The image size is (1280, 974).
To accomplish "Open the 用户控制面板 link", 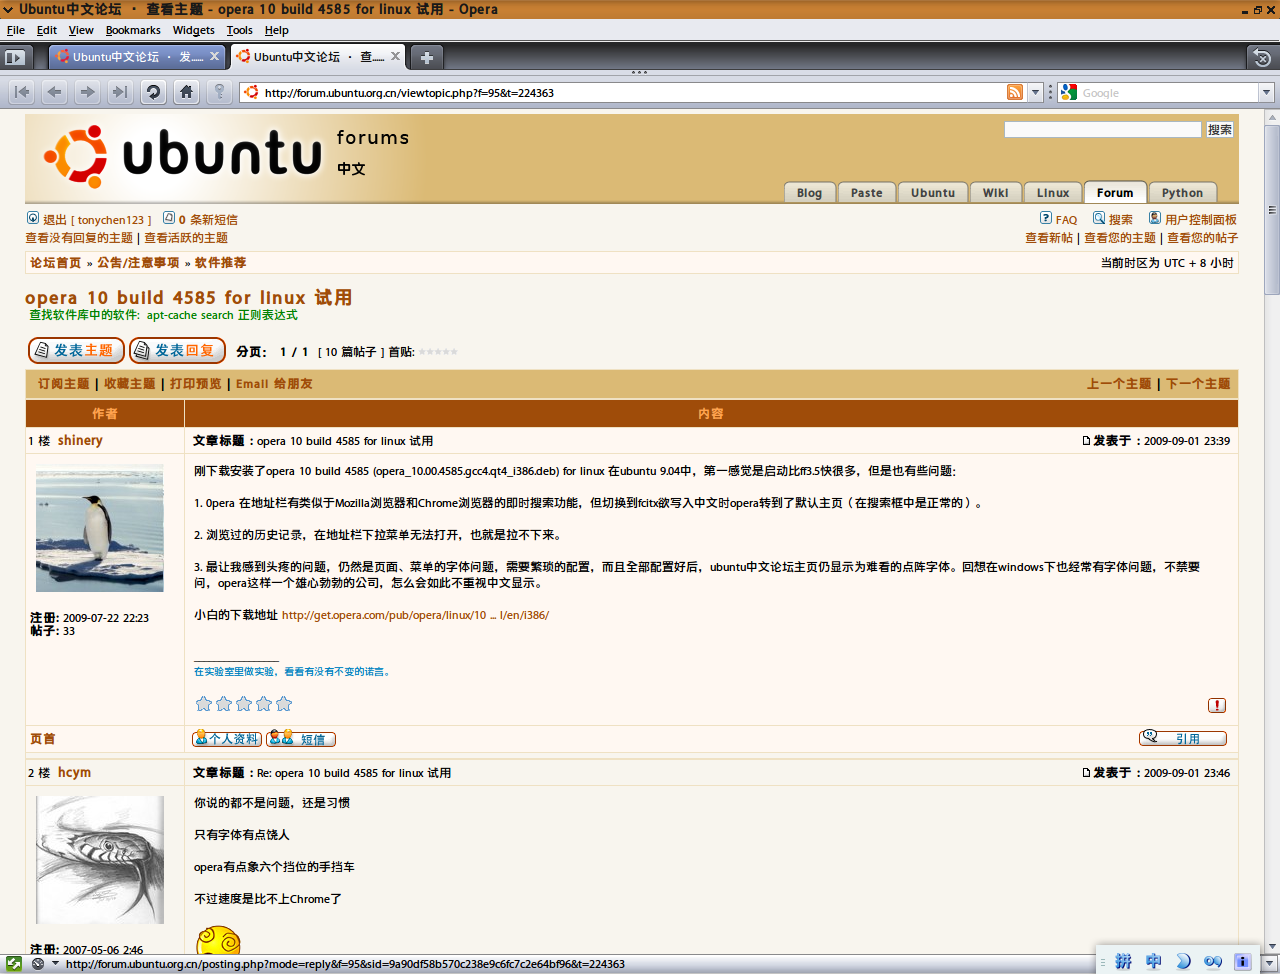I will [1201, 220].
